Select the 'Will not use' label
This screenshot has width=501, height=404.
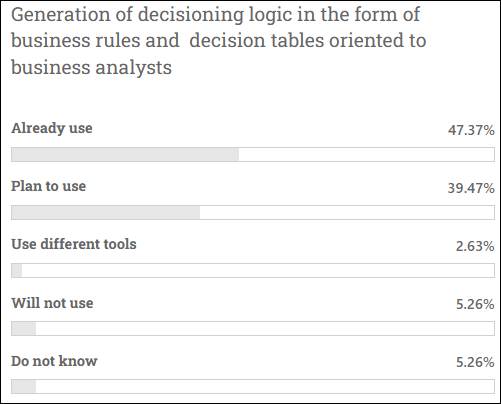(x=52, y=303)
